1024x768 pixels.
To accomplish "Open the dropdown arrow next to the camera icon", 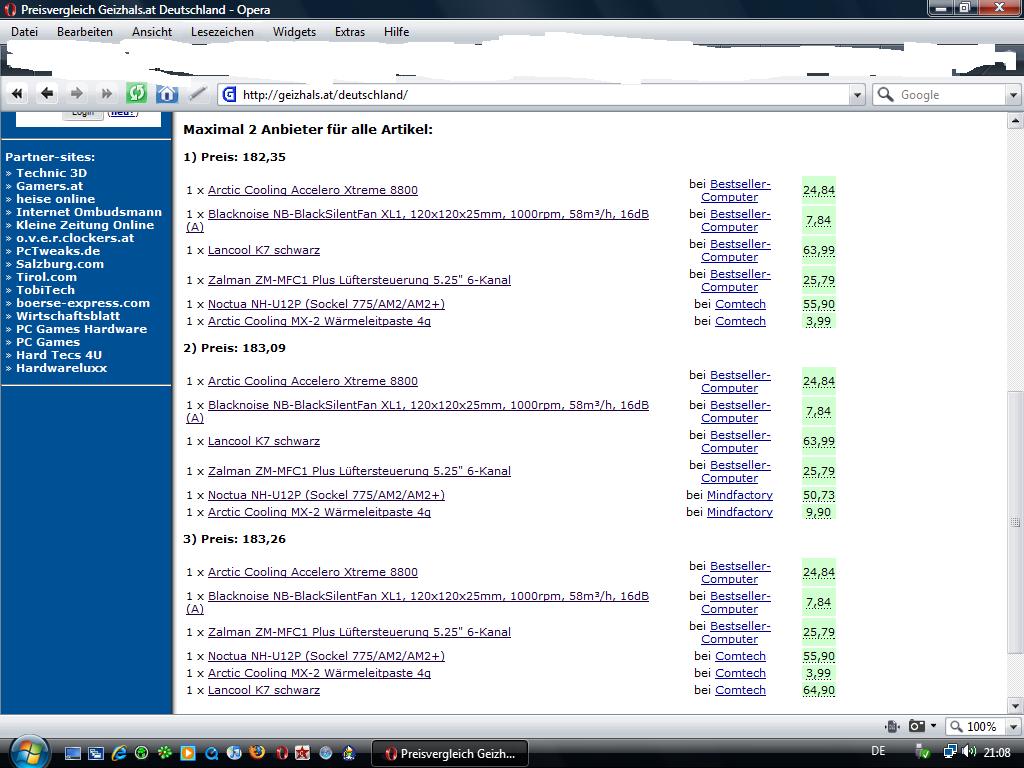I will (933, 726).
